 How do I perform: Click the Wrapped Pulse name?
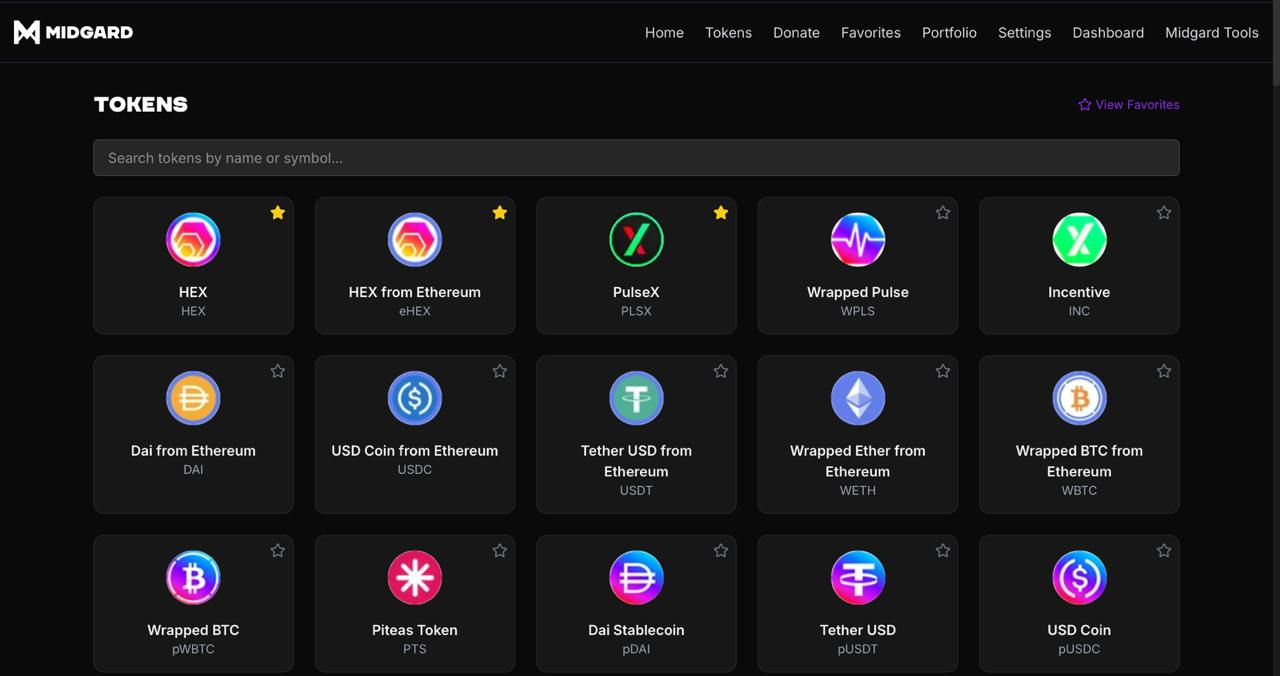click(858, 292)
